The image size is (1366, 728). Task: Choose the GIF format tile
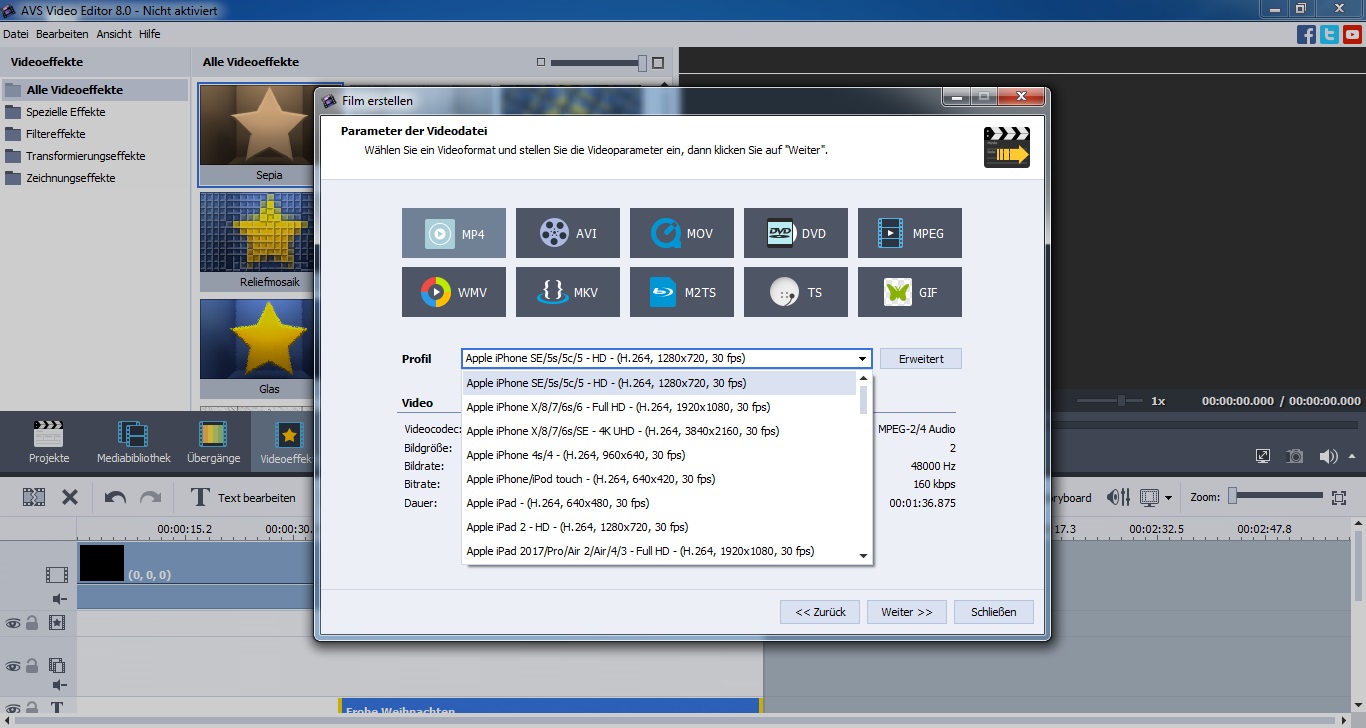click(910, 292)
